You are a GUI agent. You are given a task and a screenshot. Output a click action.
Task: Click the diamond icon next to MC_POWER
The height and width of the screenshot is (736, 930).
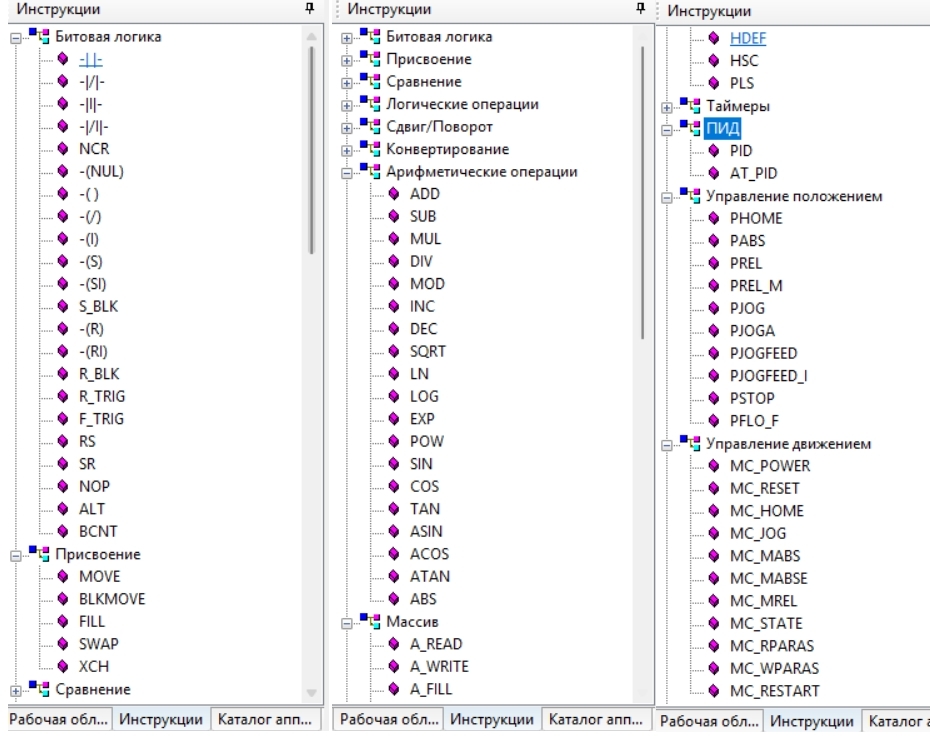pos(714,466)
